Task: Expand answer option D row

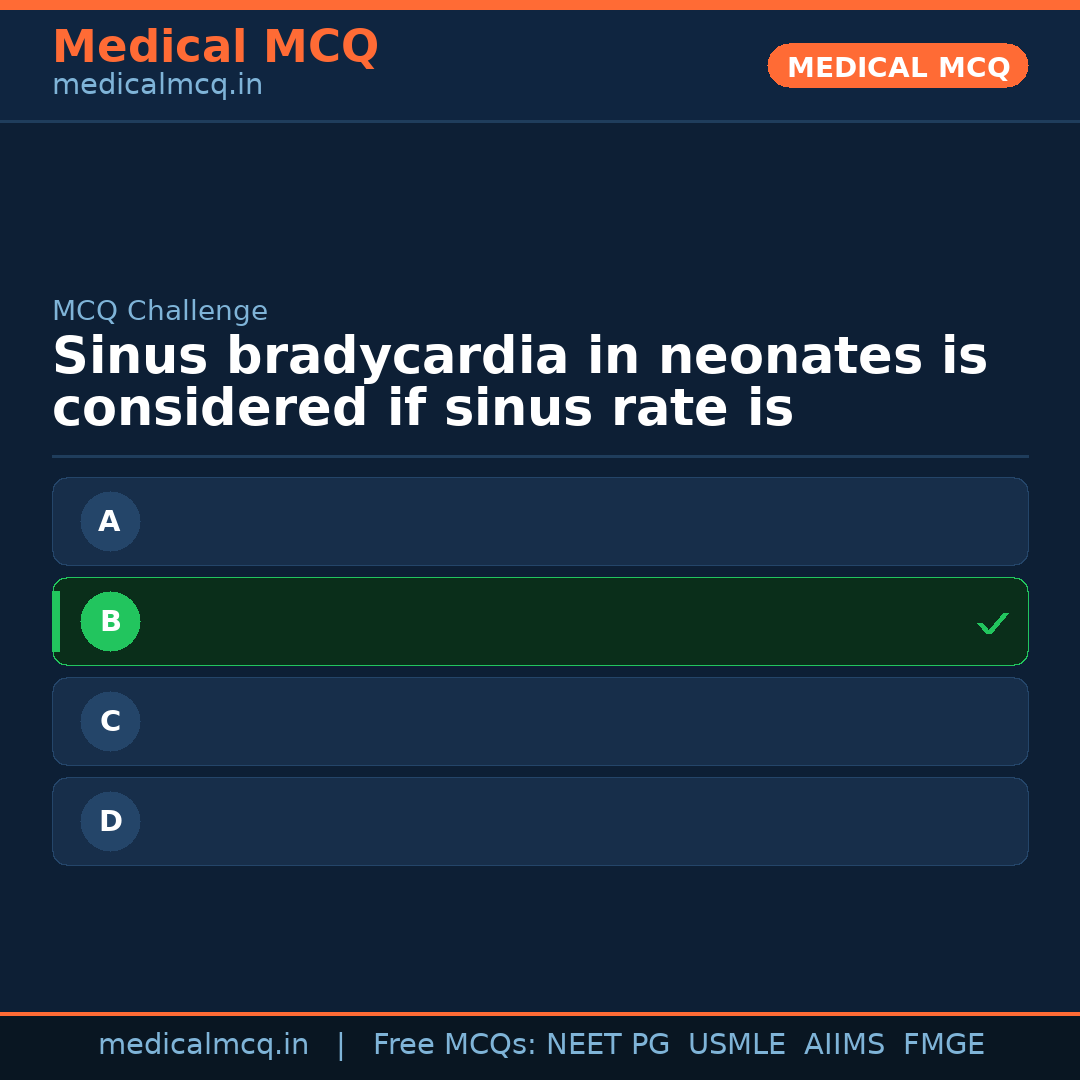Action: [x=540, y=821]
